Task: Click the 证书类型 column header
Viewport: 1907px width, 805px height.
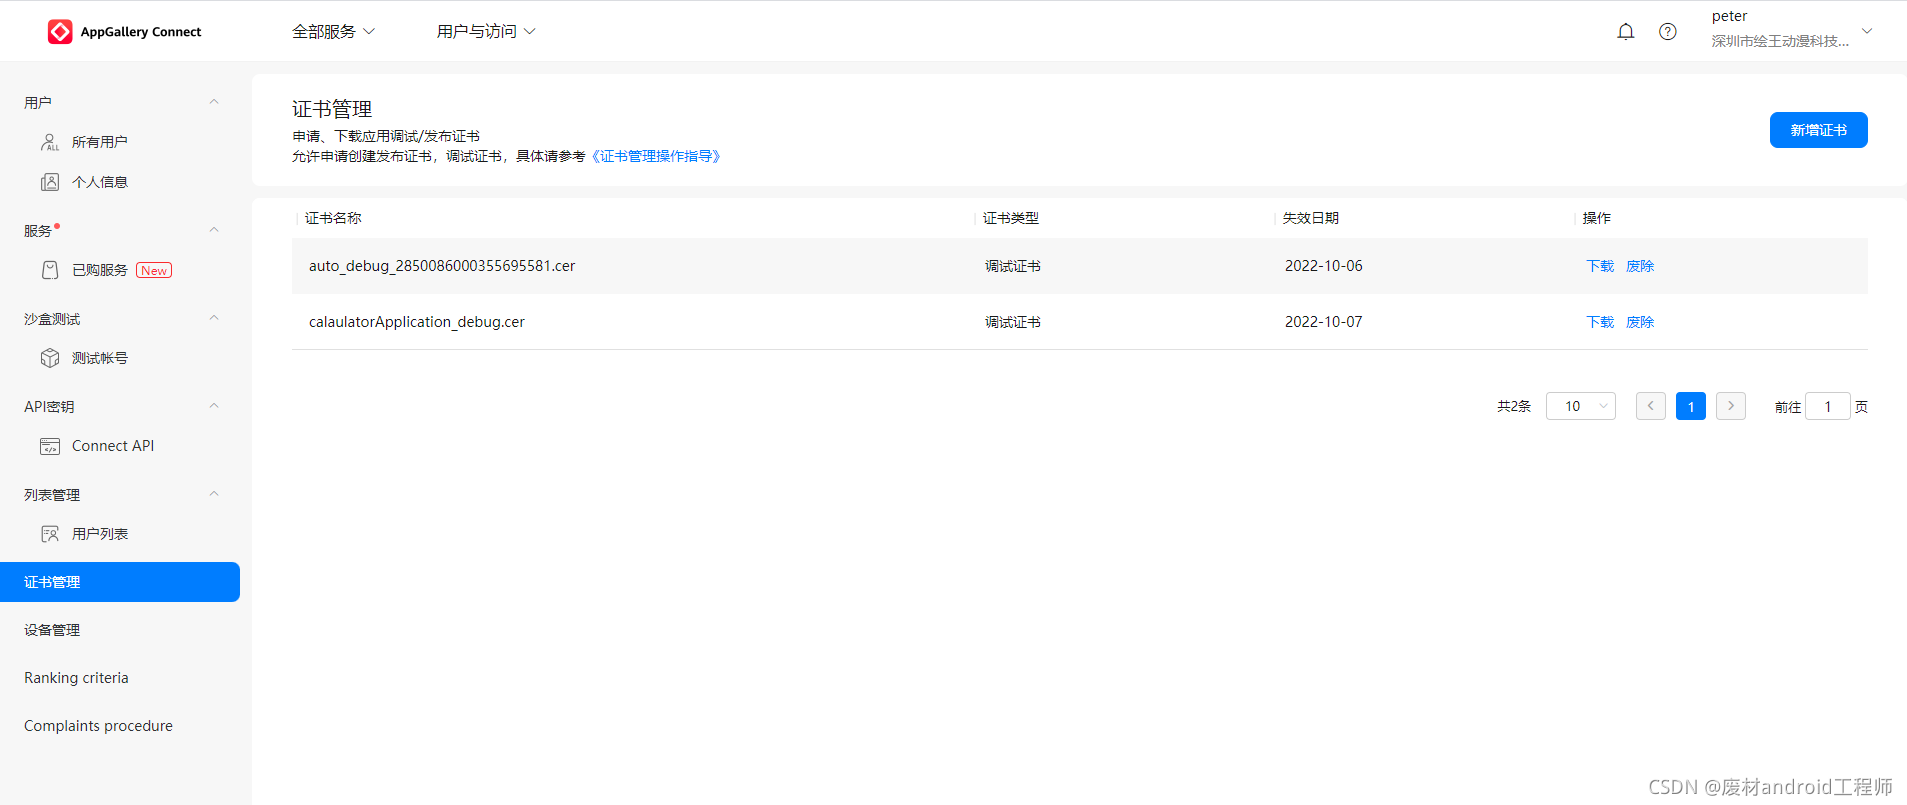Action: coord(1011,218)
